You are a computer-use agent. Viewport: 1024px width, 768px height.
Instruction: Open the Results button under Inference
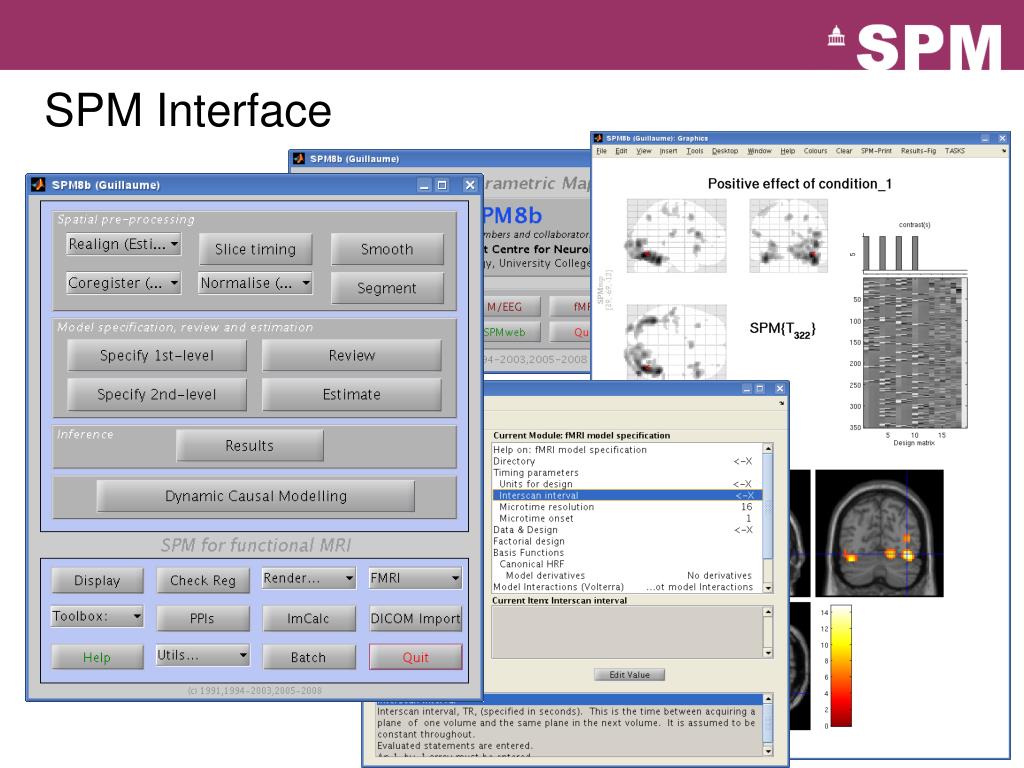(x=249, y=445)
